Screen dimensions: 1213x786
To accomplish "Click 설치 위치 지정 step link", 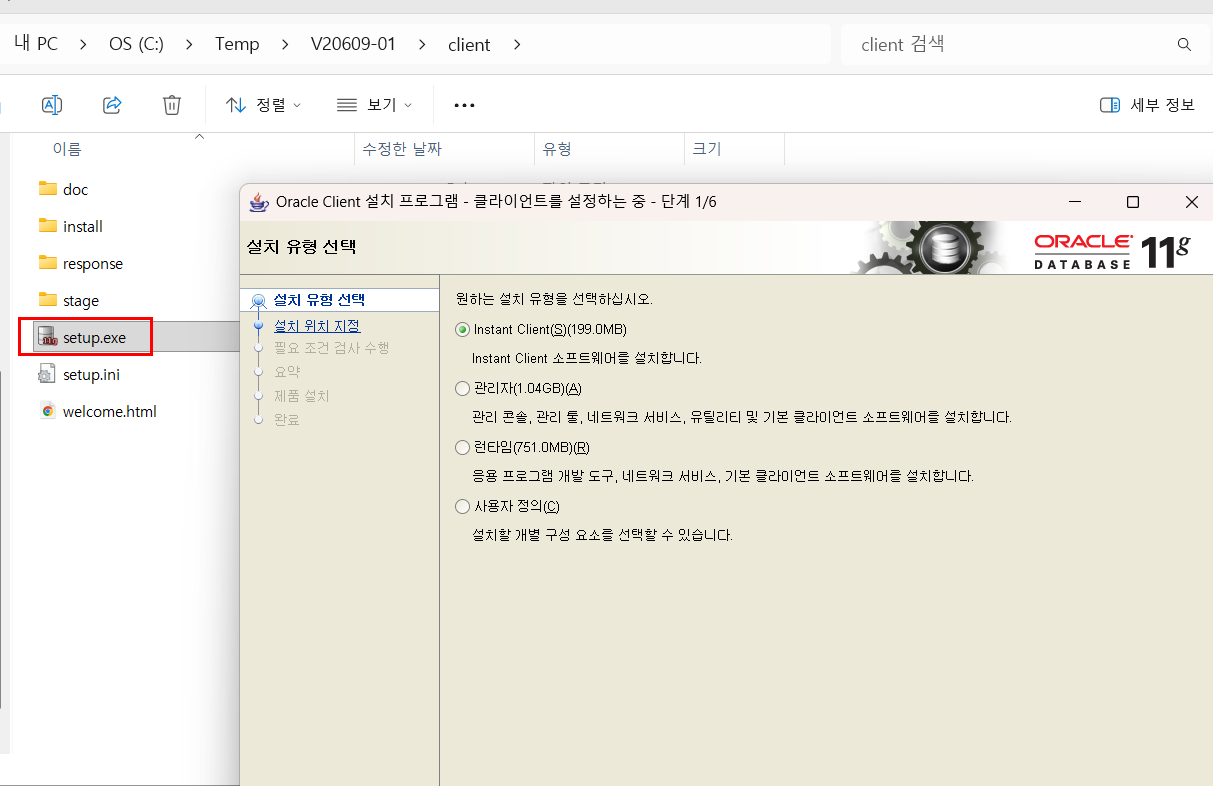I will pyautogui.click(x=317, y=325).
